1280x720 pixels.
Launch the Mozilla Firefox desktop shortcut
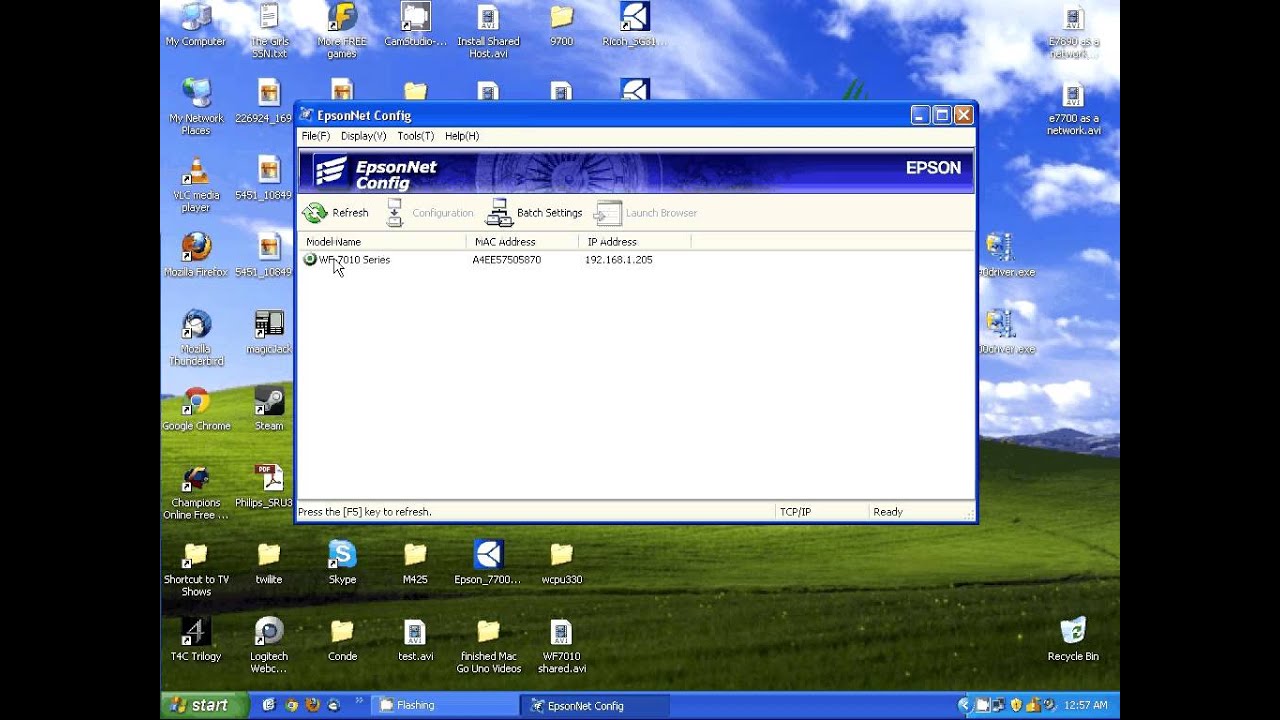click(196, 256)
